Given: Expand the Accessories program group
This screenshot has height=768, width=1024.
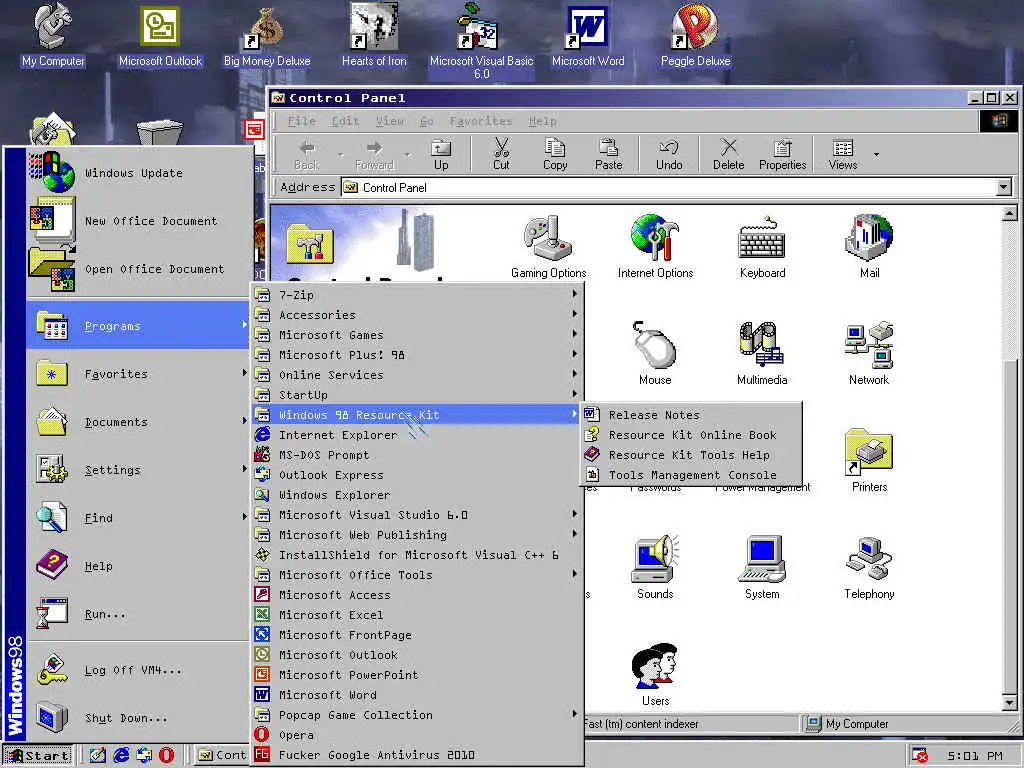Looking at the screenshot, I should tap(417, 315).
